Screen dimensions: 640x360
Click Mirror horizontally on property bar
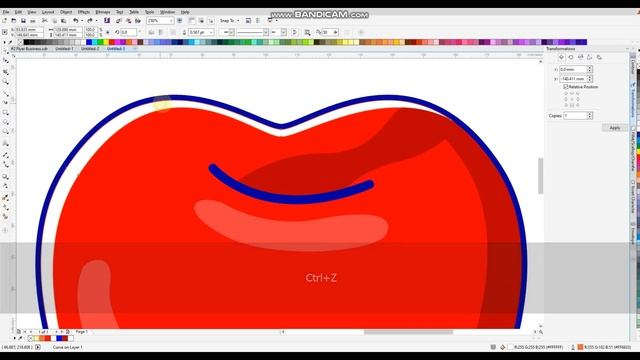point(151,32)
